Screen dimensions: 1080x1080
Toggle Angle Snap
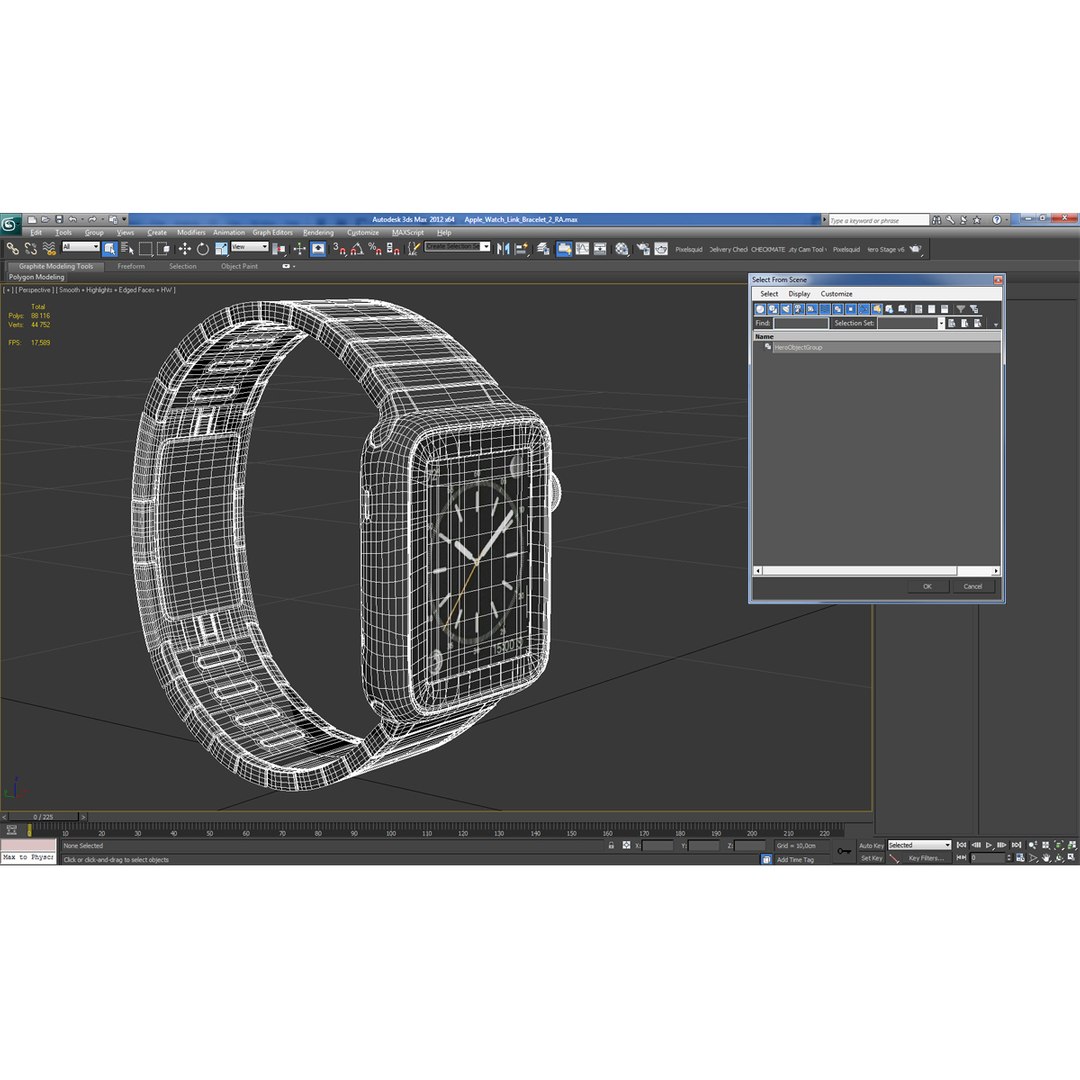click(357, 249)
